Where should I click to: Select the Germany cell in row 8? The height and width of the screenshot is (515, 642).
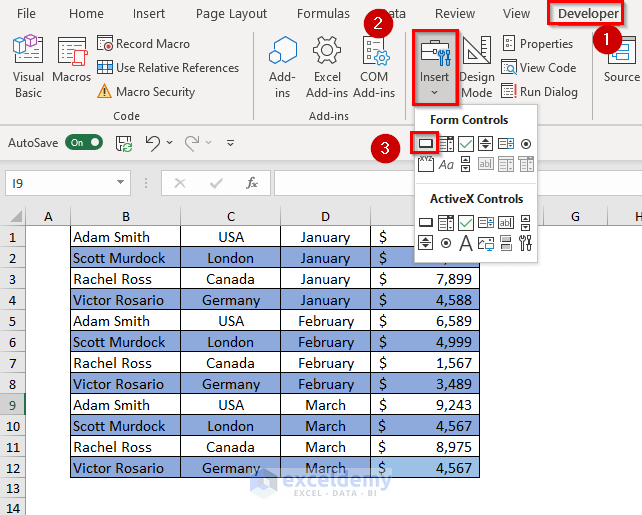(x=231, y=384)
